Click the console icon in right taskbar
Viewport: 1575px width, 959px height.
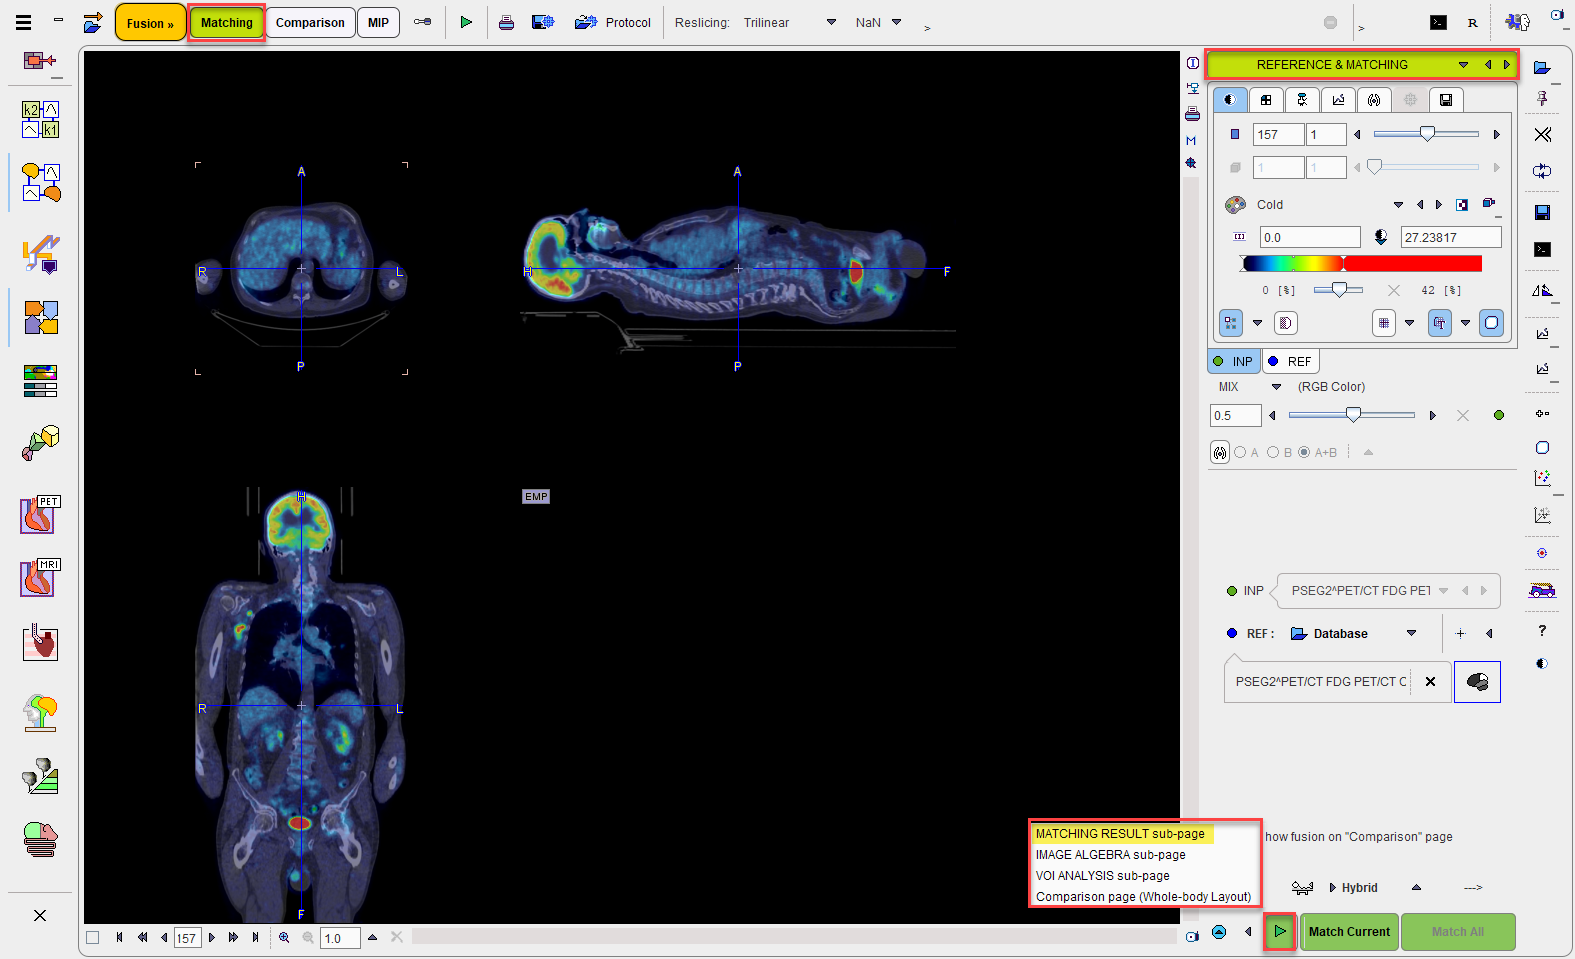tap(1542, 249)
